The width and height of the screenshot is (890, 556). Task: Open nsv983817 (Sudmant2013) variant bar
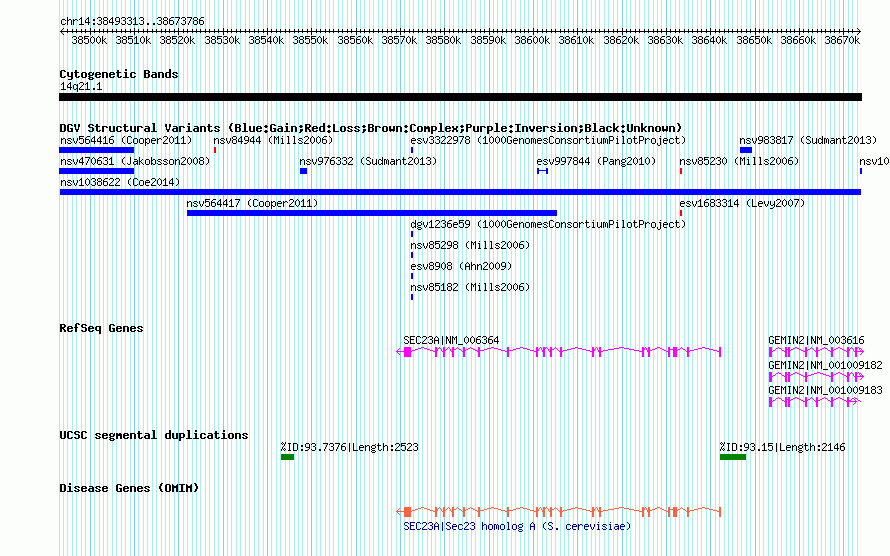[x=746, y=150]
